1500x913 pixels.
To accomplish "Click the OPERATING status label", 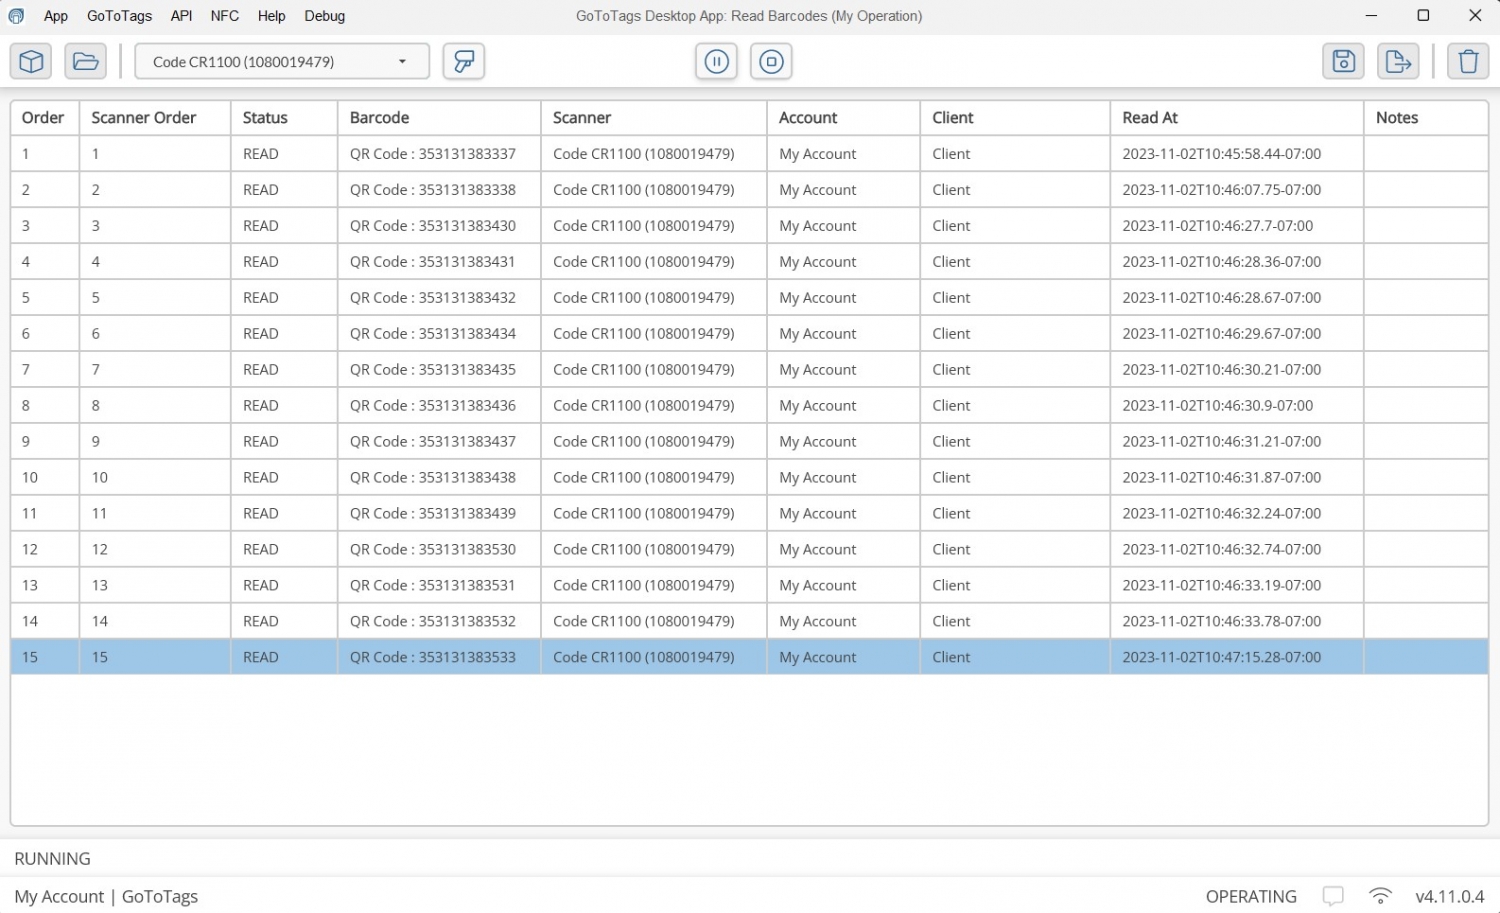I will [x=1251, y=896].
